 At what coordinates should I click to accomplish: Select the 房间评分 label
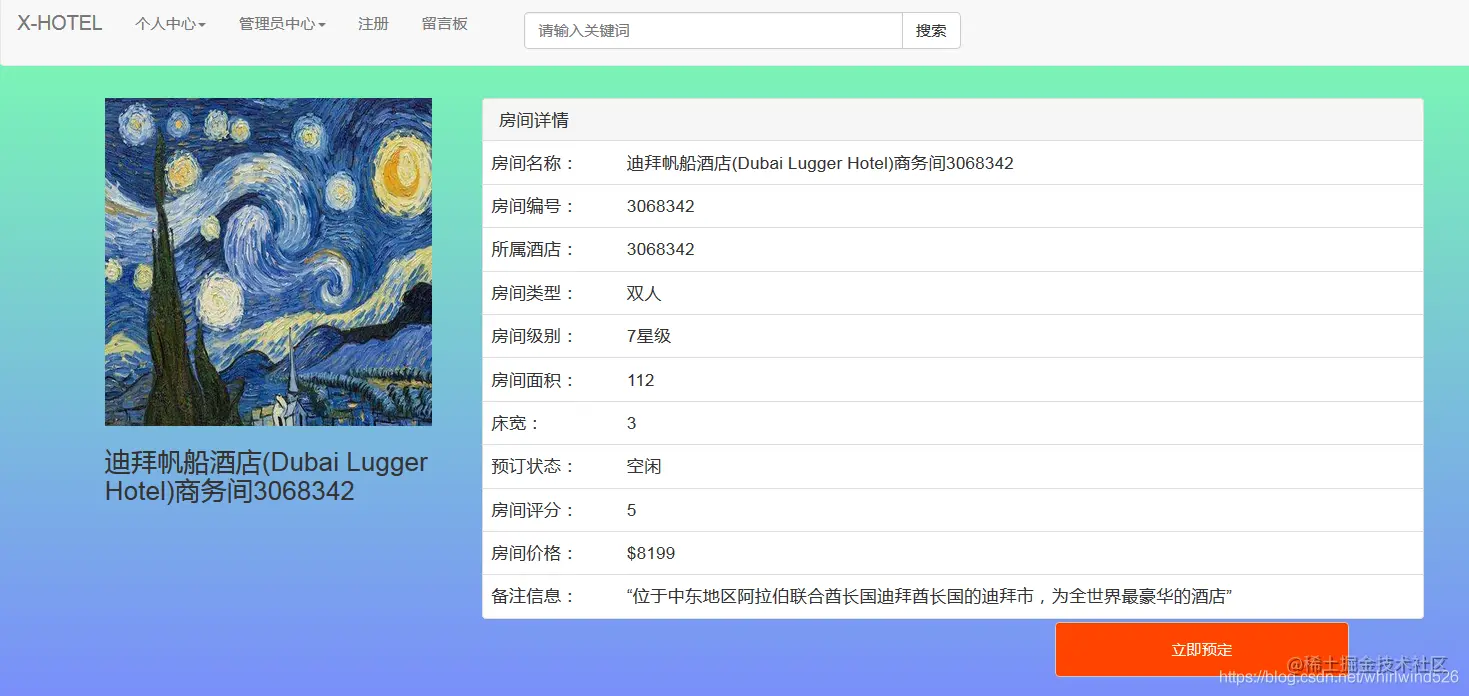click(x=533, y=511)
